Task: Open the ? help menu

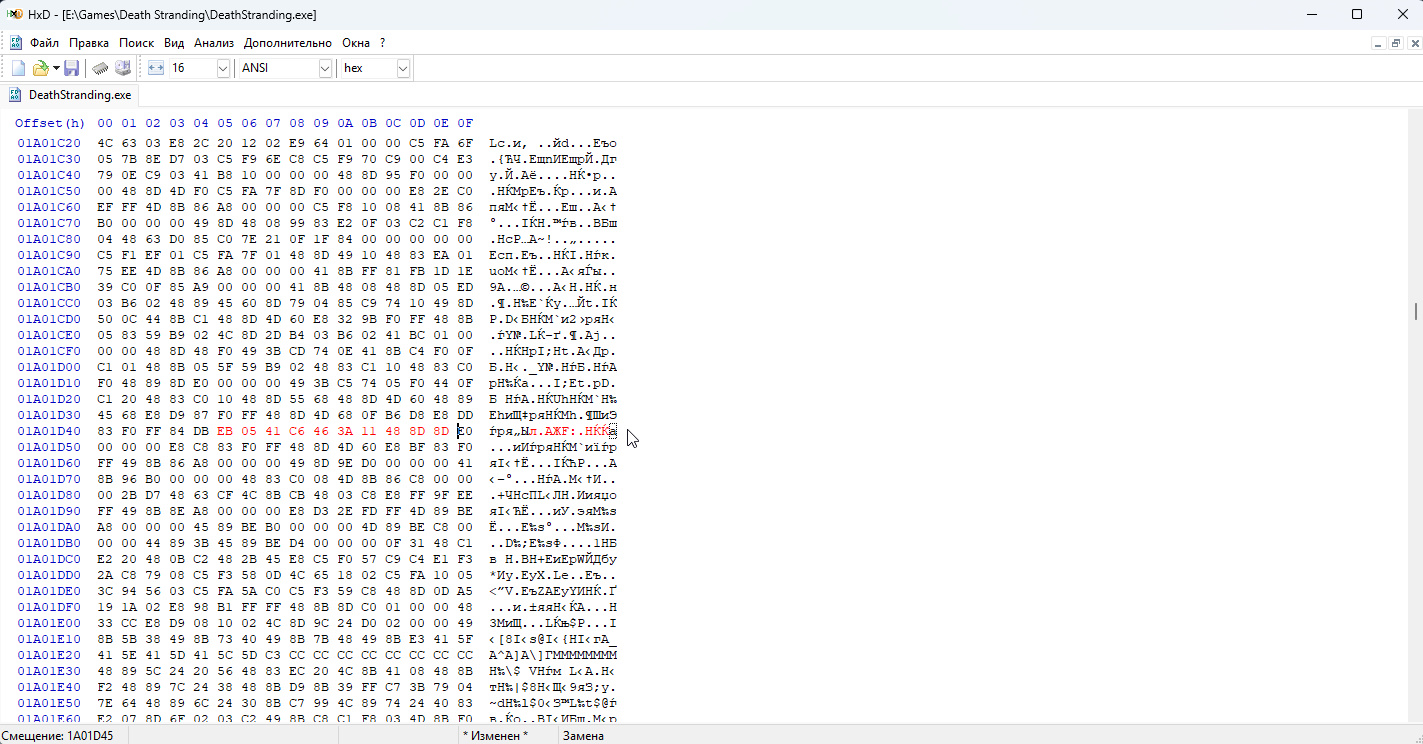Action: [382, 43]
